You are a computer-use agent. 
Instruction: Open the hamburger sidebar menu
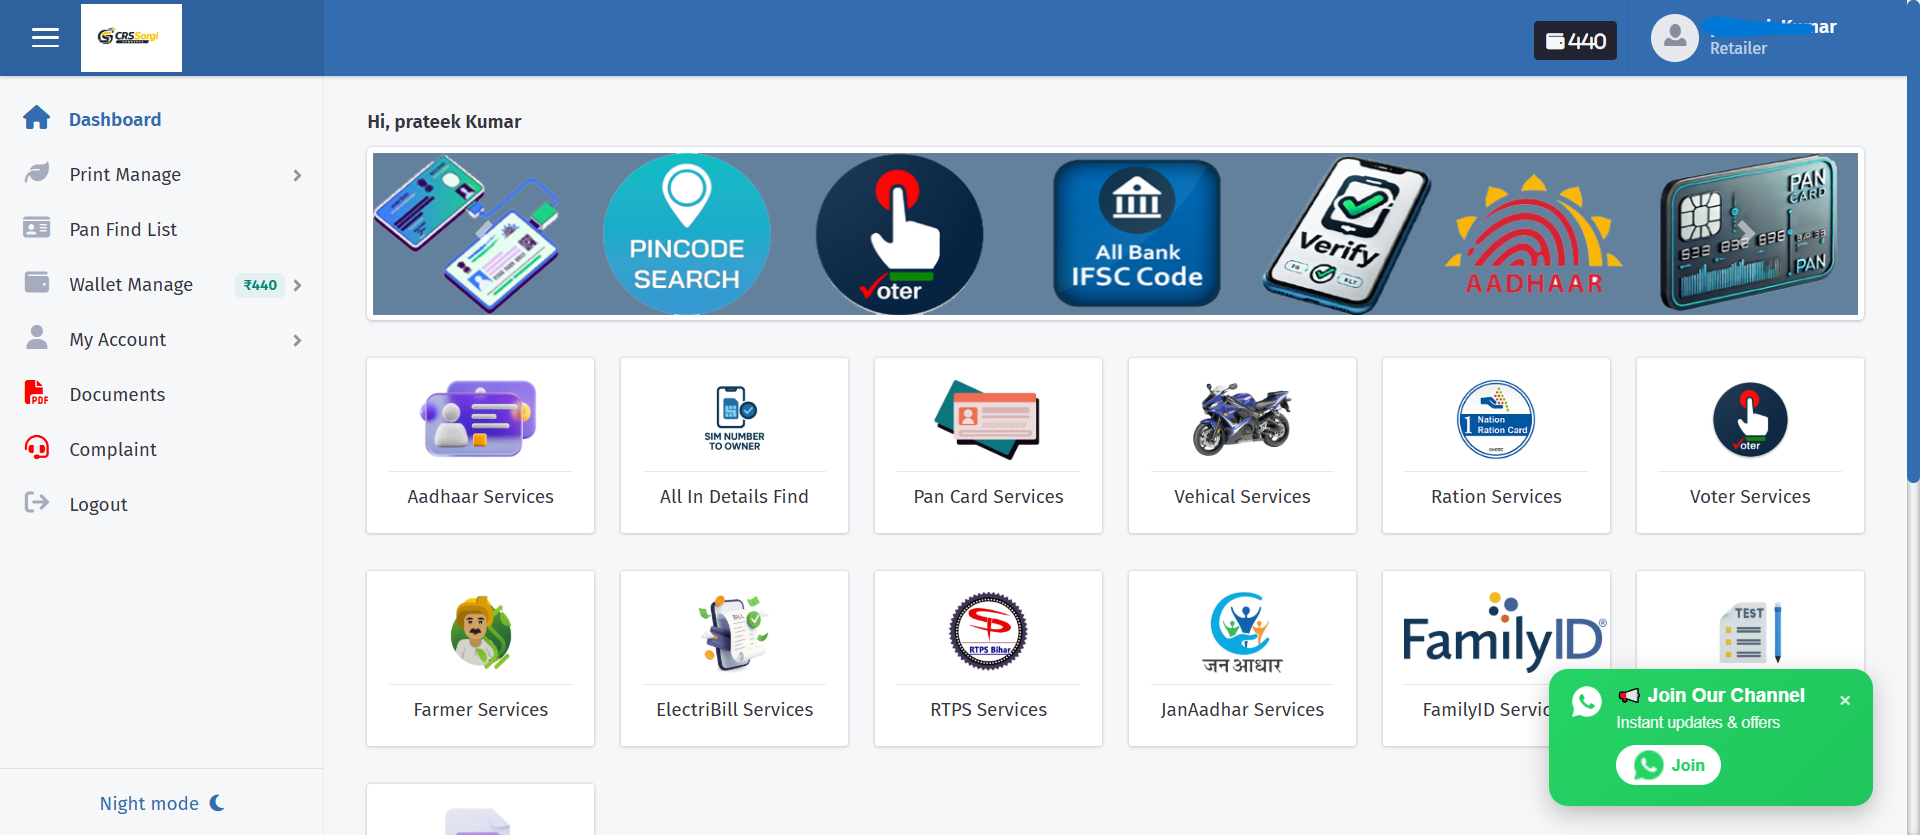point(45,38)
